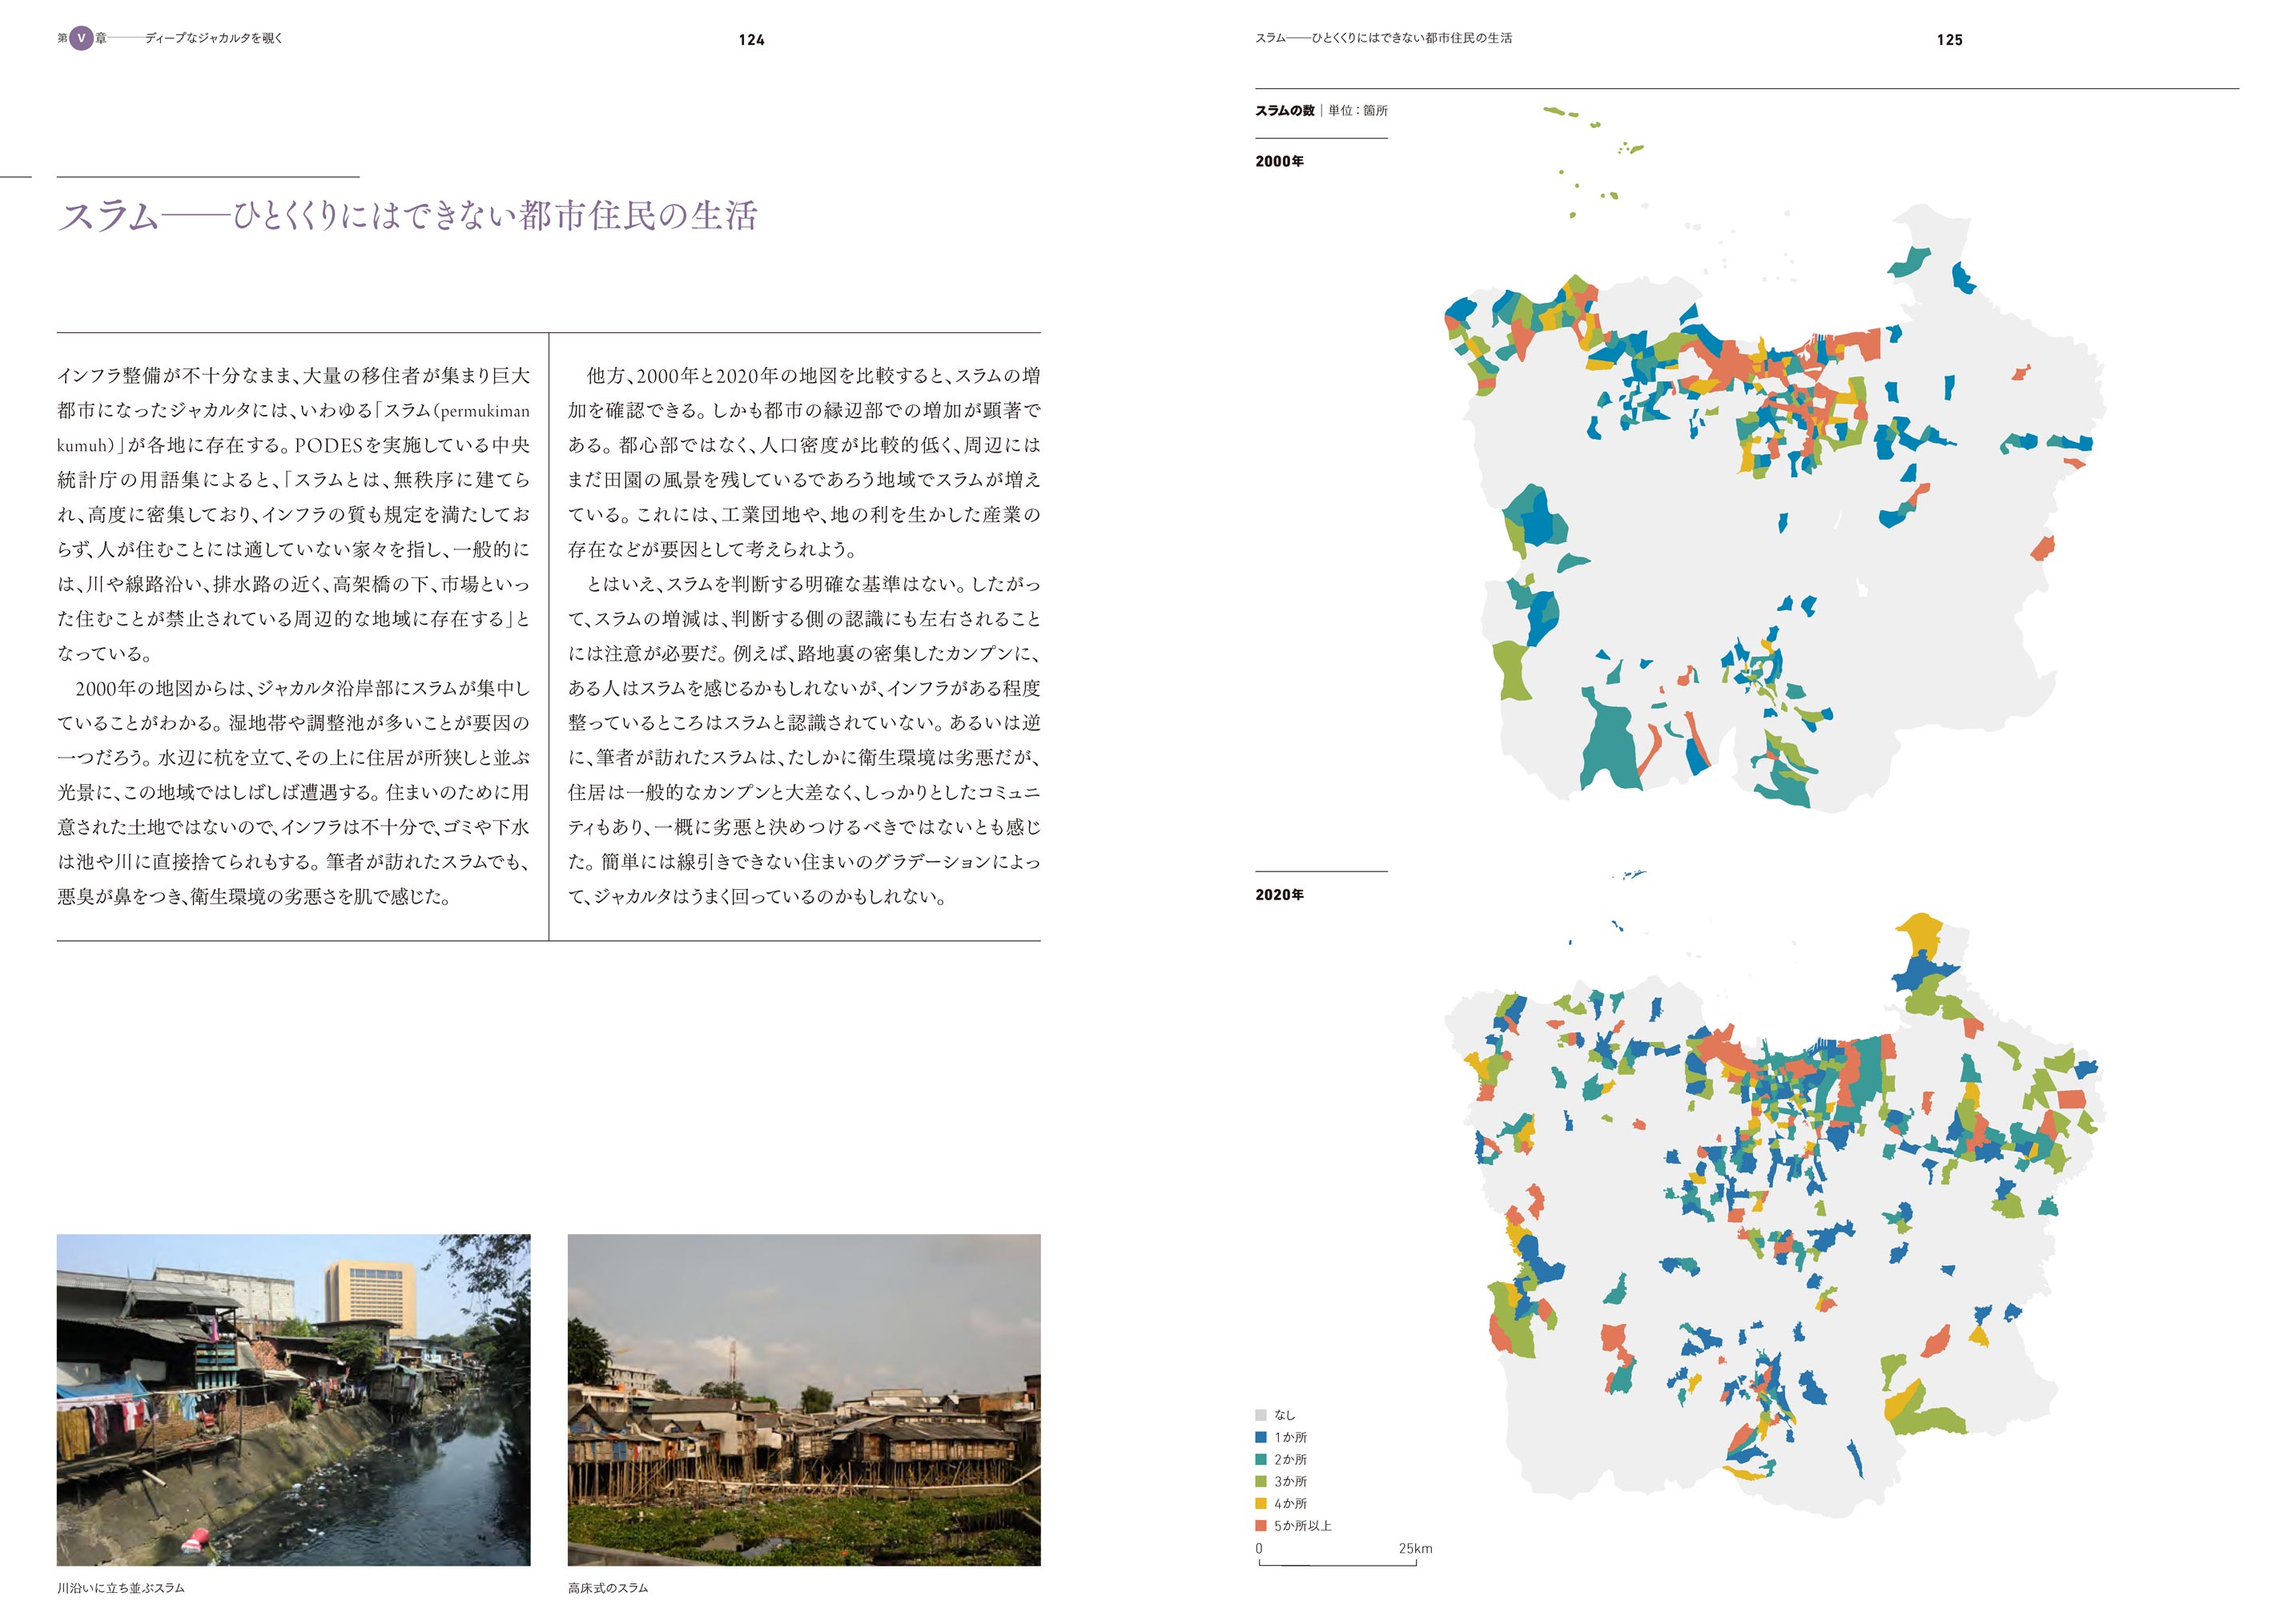Click the map title スラムの数

coord(1285,111)
